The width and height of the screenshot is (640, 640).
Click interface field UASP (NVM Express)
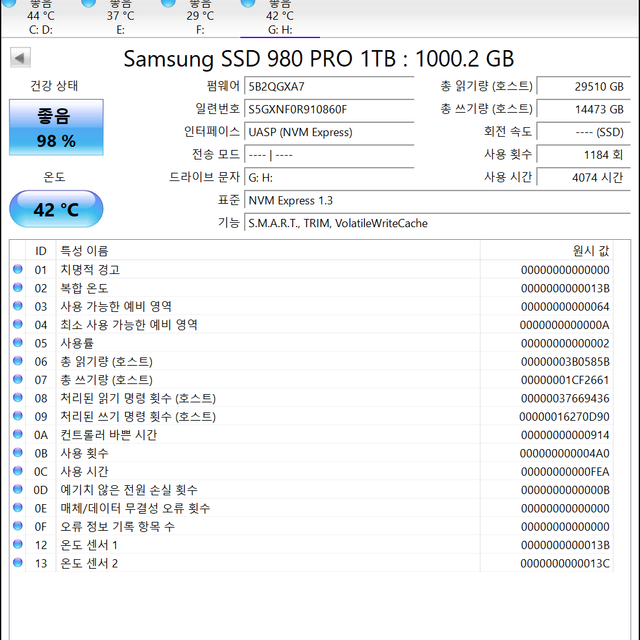pyautogui.click(x=329, y=132)
